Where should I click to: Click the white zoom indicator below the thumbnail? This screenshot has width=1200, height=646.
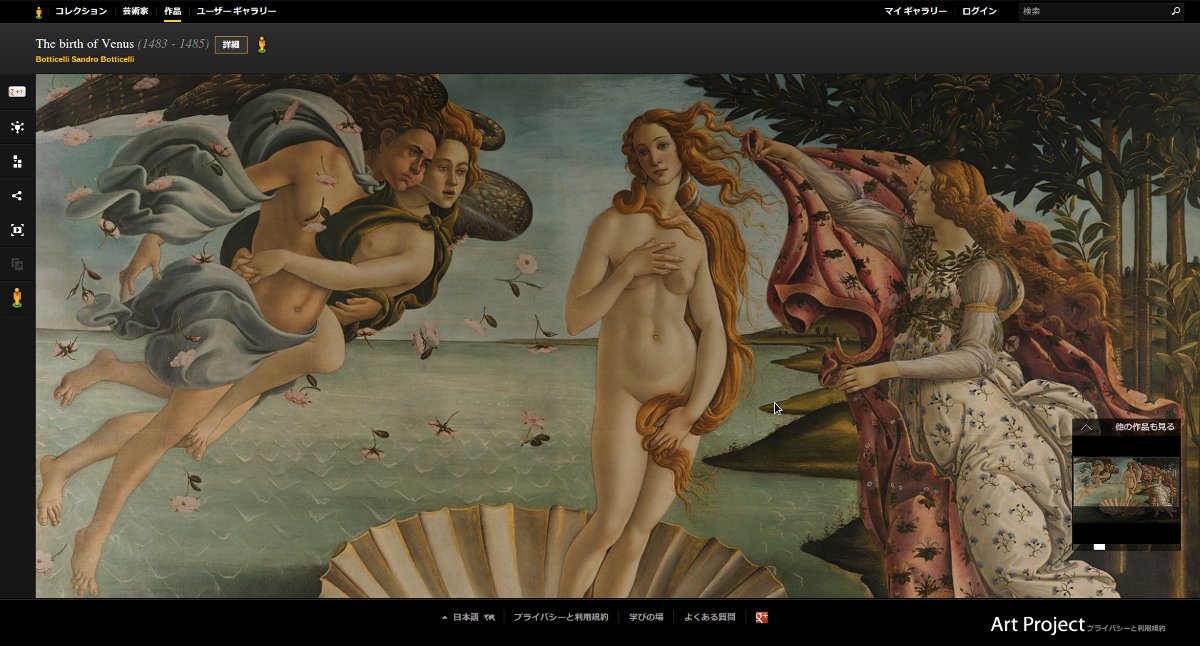tap(1099, 547)
